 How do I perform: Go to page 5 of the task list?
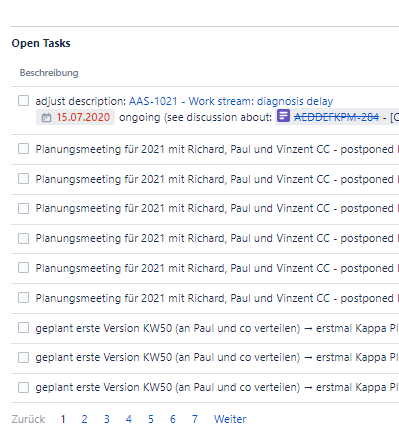(151, 419)
